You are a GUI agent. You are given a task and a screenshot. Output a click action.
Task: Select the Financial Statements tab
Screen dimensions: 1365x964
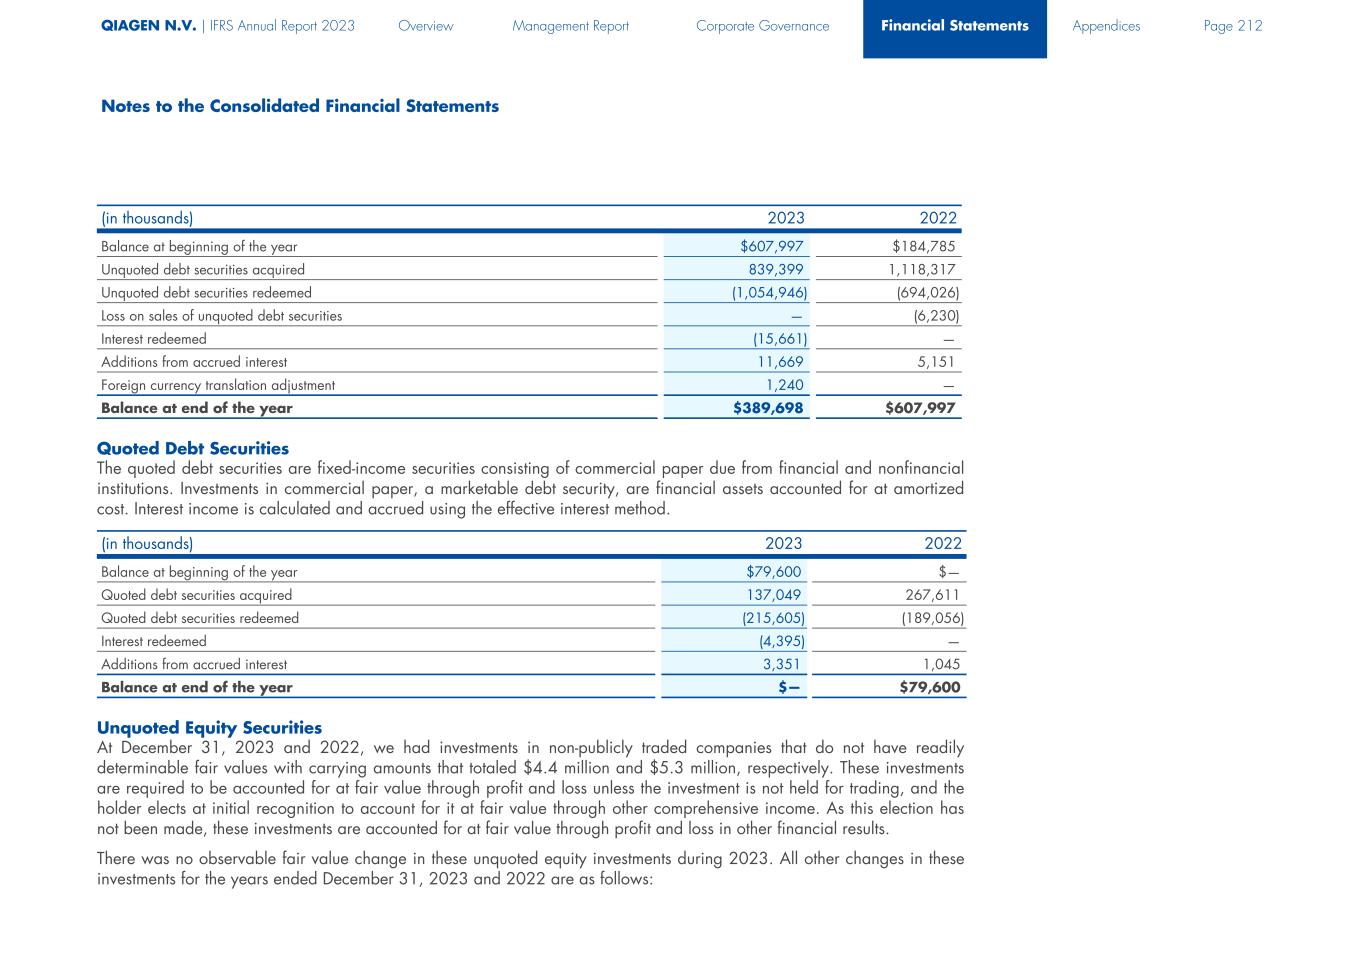(954, 26)
